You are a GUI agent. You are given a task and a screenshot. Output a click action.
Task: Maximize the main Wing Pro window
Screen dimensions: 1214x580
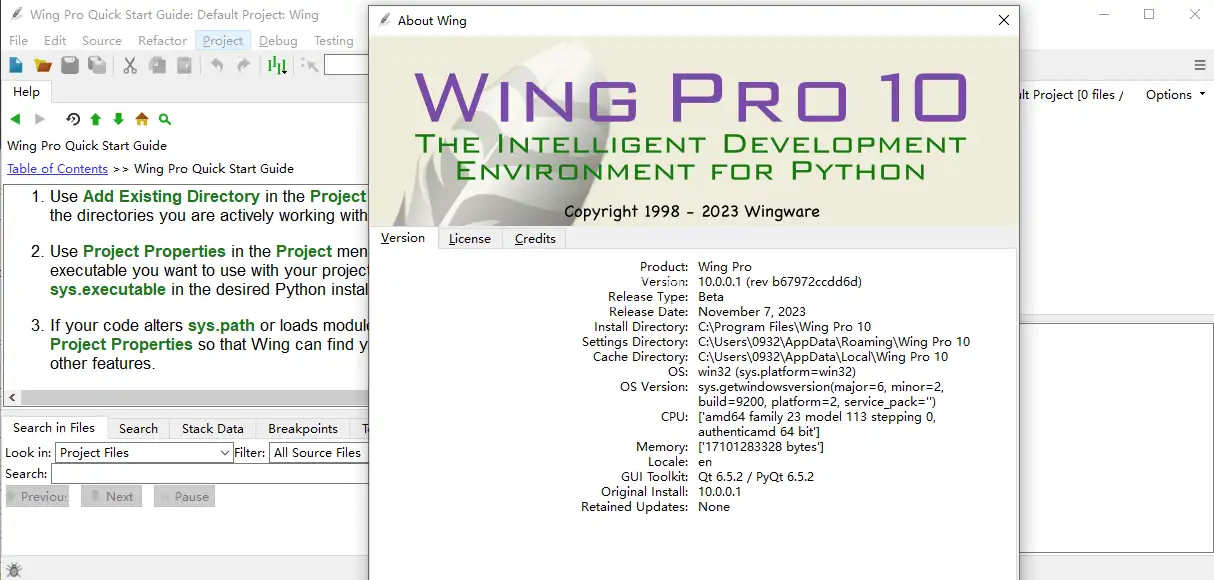click(x=1149, y=14)
